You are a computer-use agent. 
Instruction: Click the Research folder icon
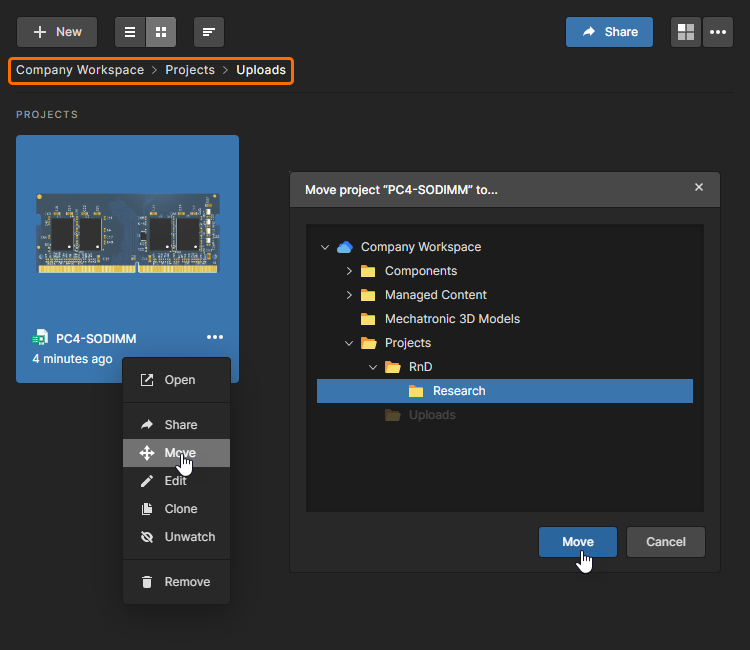tap(416, 391)
